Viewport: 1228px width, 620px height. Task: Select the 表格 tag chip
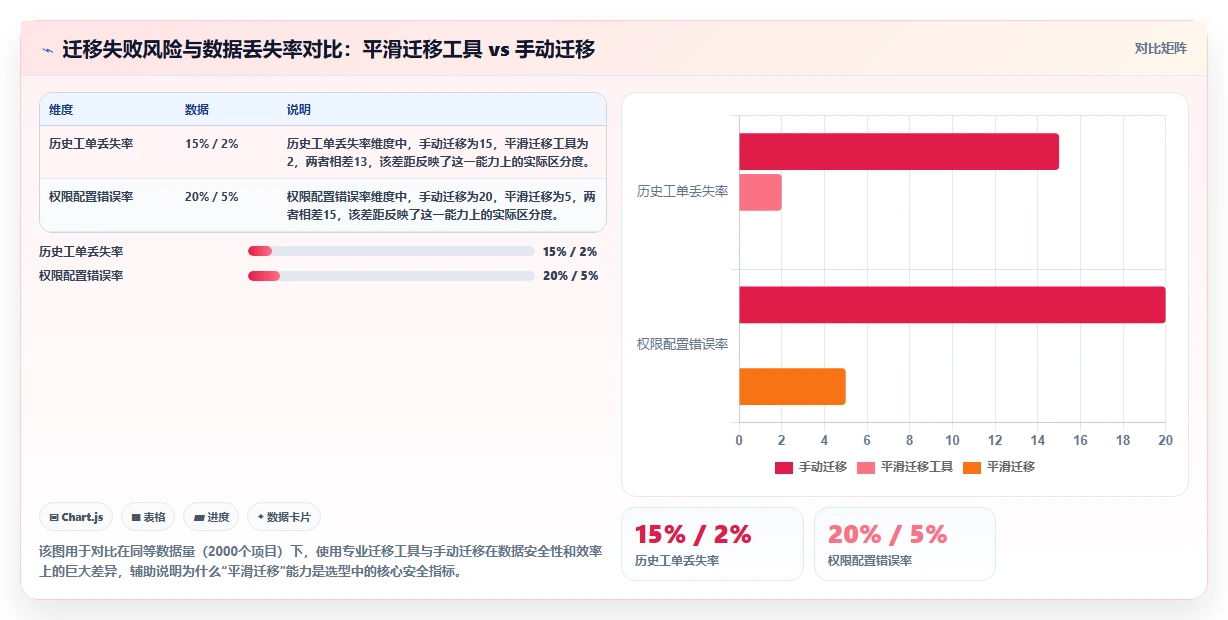coord(148,517)
